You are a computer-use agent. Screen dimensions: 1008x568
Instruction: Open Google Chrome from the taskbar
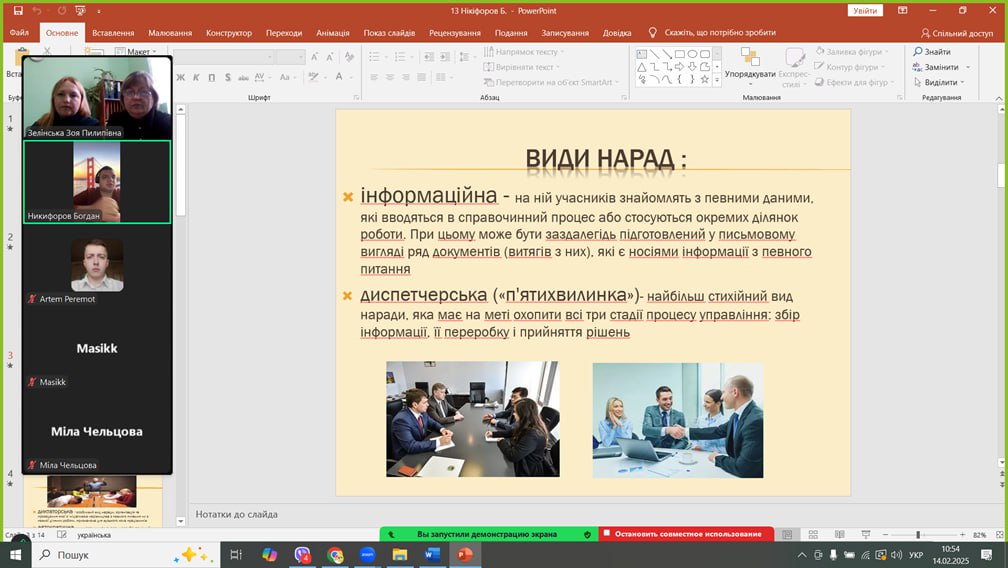pos(335,554)
